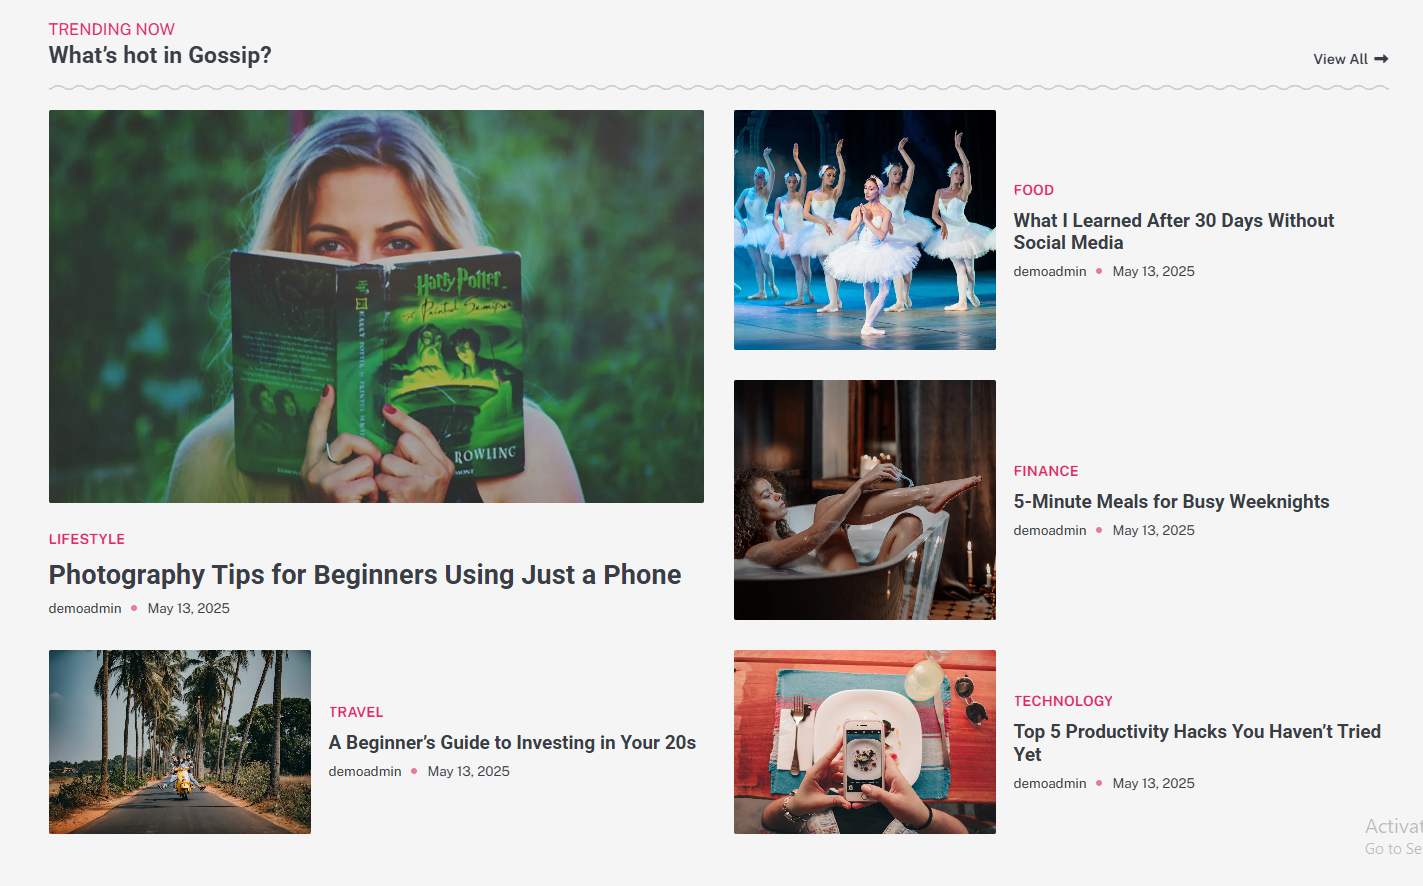The width and height of the screenshot is (1423, 886).
Task: Click the May 13, 2025 date under Travel post
Action: [468, 771]
